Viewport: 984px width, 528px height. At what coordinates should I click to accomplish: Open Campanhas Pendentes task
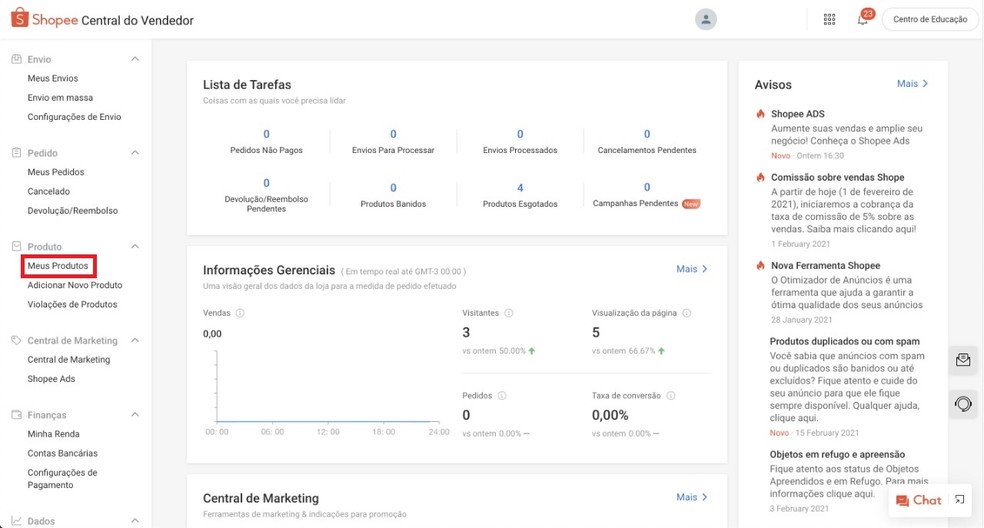(x=647, y=195)
